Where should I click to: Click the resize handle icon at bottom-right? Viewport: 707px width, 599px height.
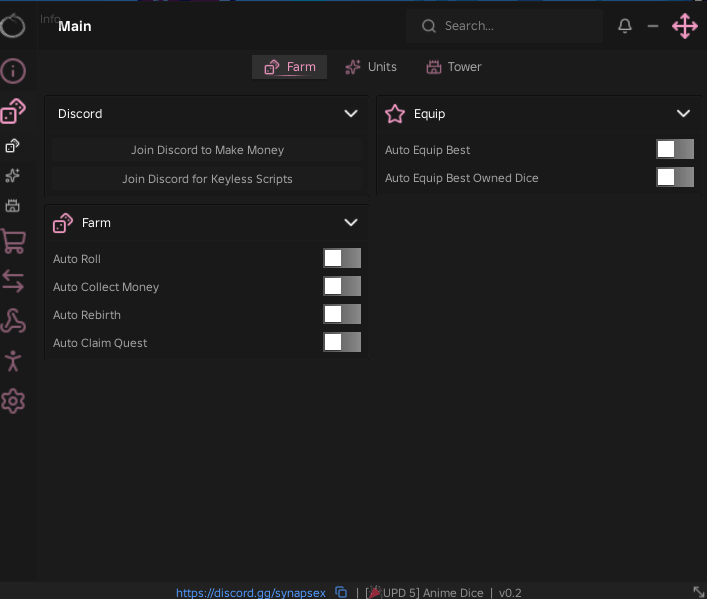pyautogui.click(x=699, y=591)
